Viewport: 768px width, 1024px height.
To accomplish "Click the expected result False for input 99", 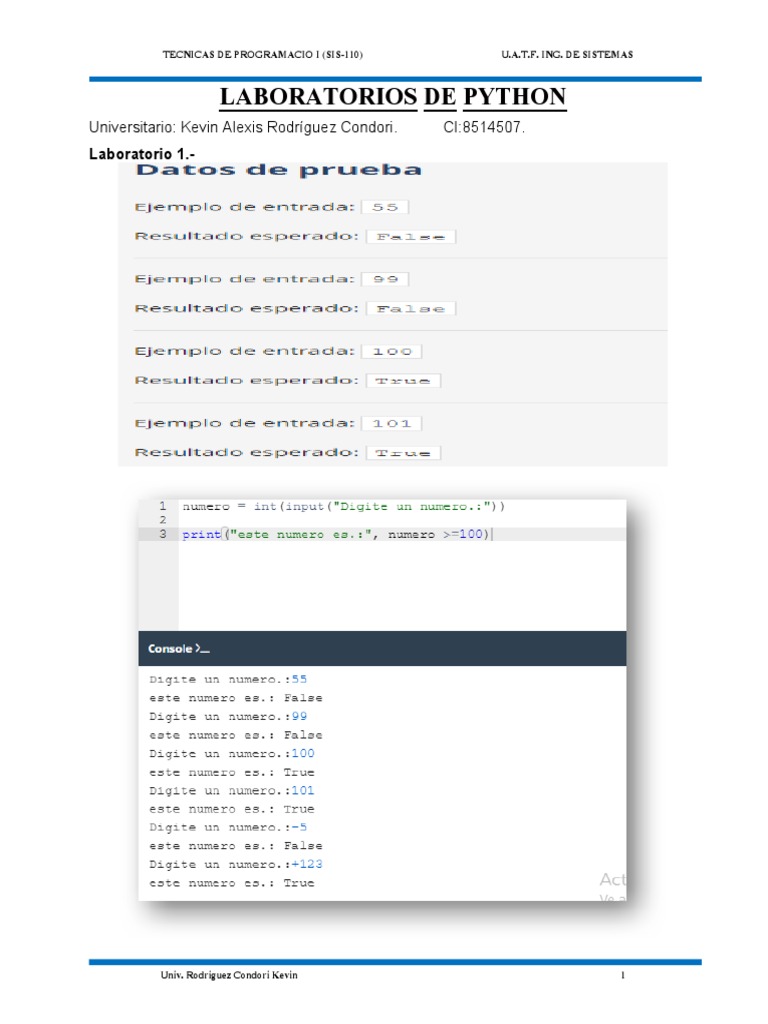I will point(411,308).
